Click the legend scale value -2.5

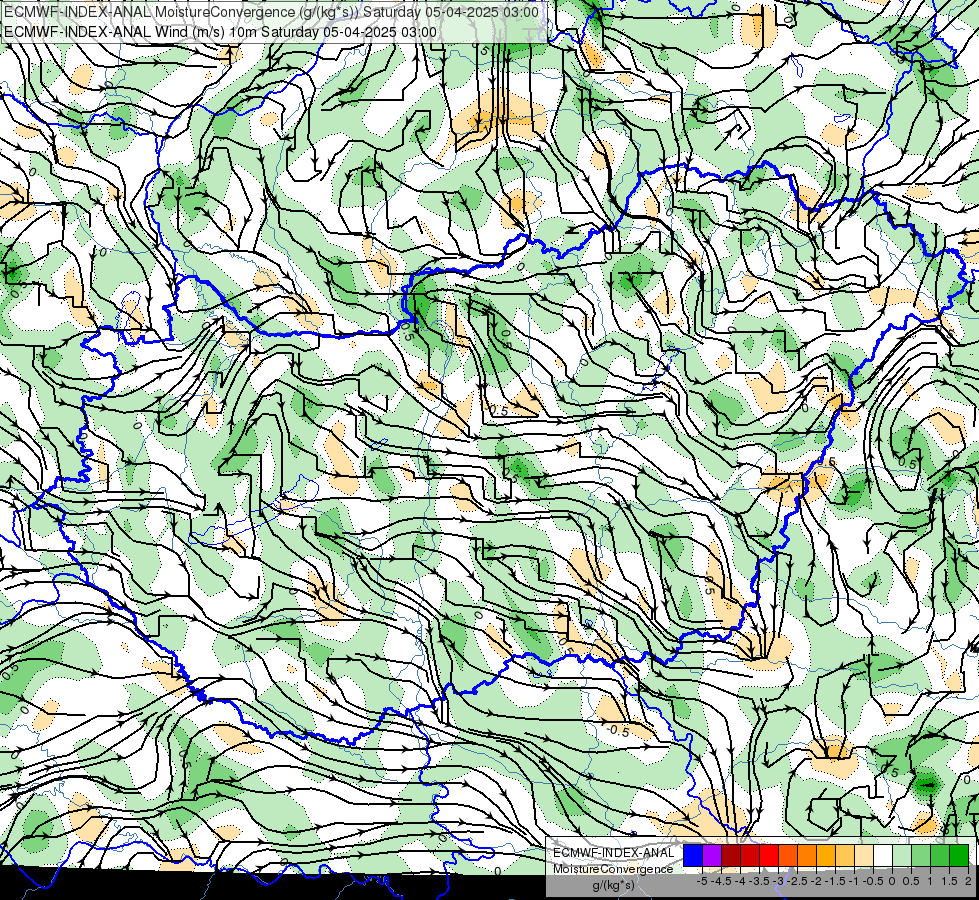797,881
